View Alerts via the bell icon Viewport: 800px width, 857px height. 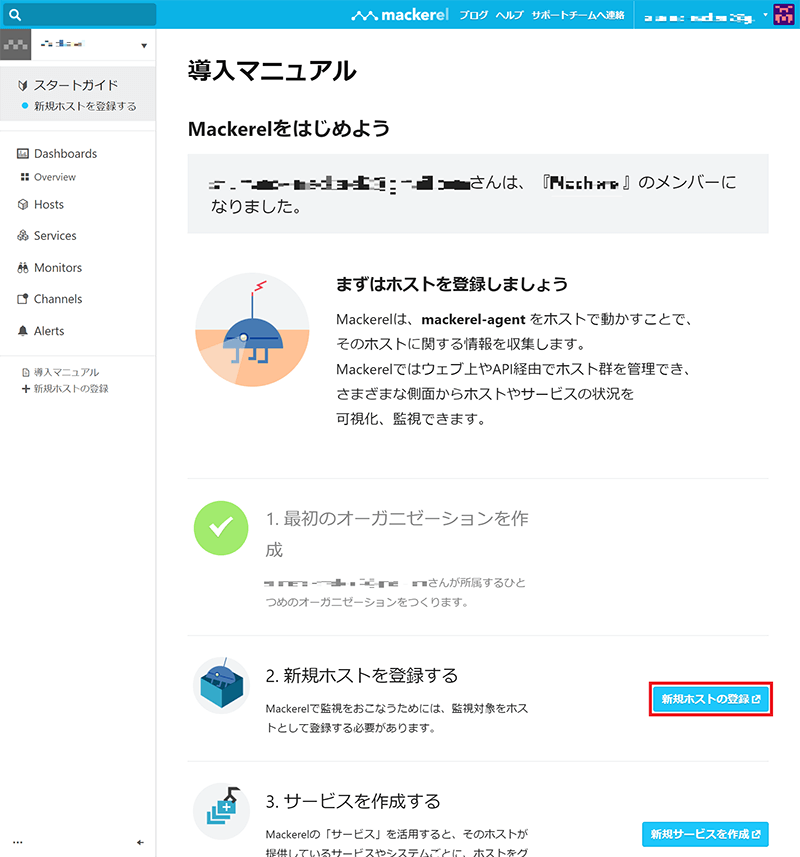tap(24, 331)
